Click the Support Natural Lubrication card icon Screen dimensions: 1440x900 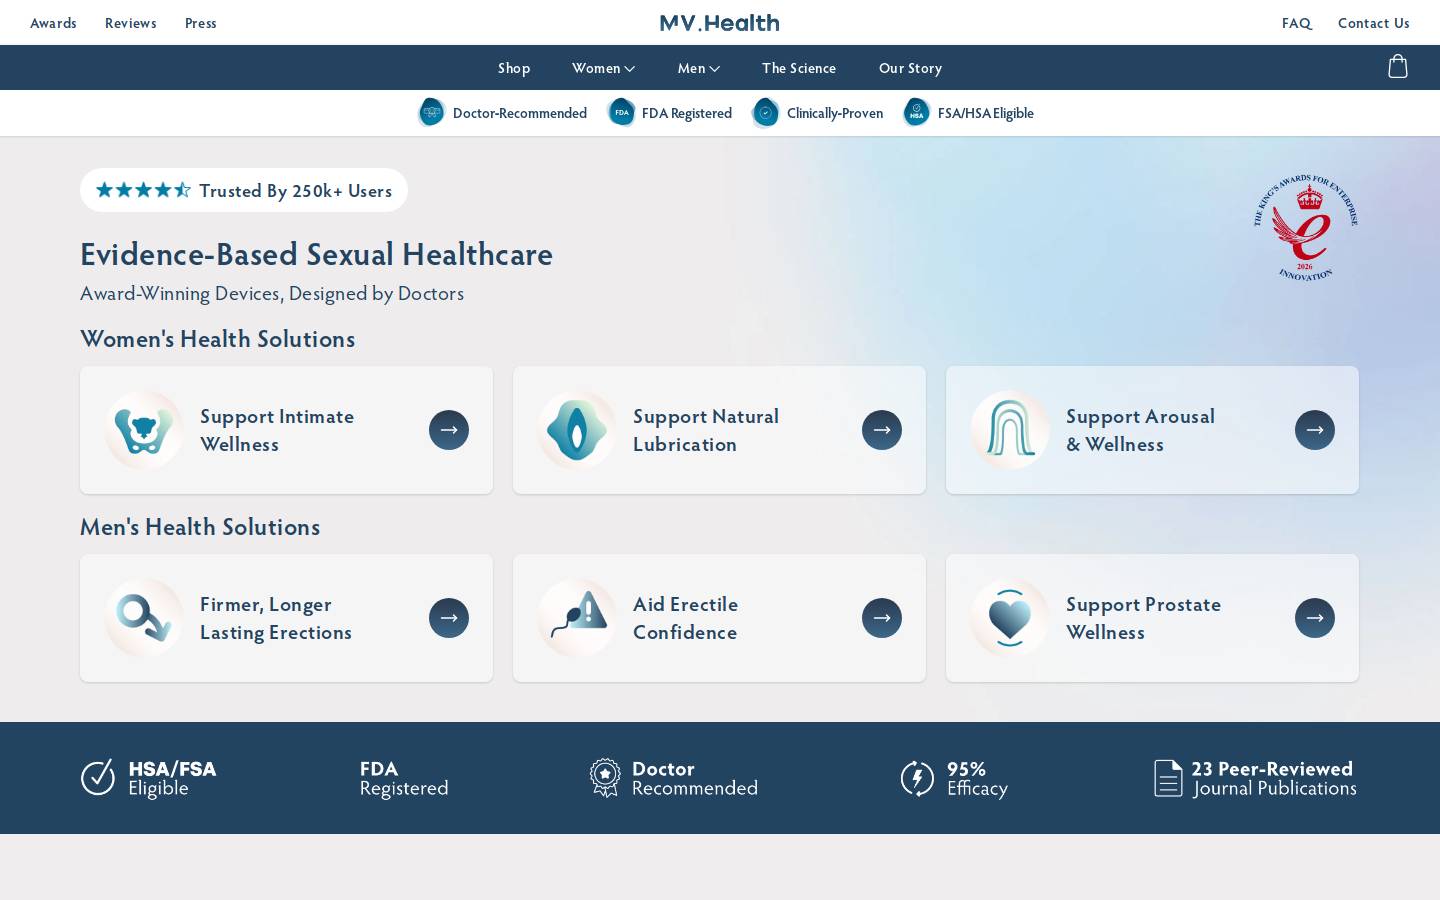pyautogui.click(x=577, y=430)
